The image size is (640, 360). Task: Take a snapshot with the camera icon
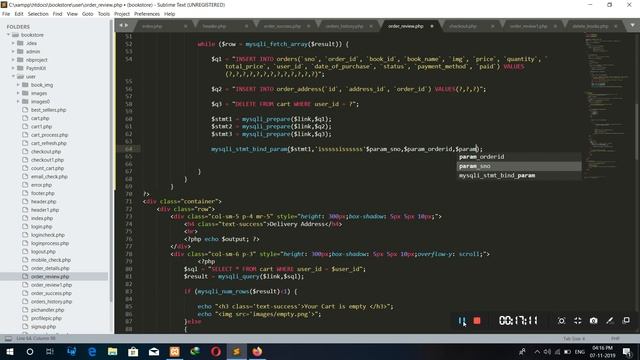593,321
